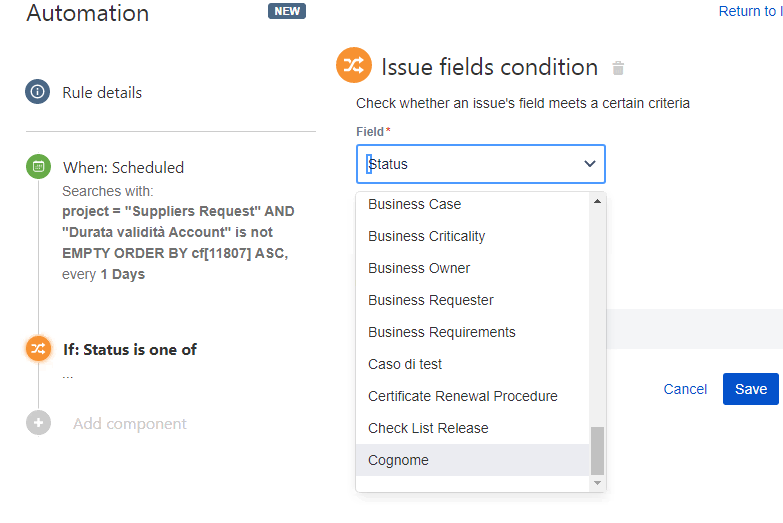Click the dropdown list scroll up arrow
Image resolution: width=783 pixels, height=523 pixels.
(597, 201)
